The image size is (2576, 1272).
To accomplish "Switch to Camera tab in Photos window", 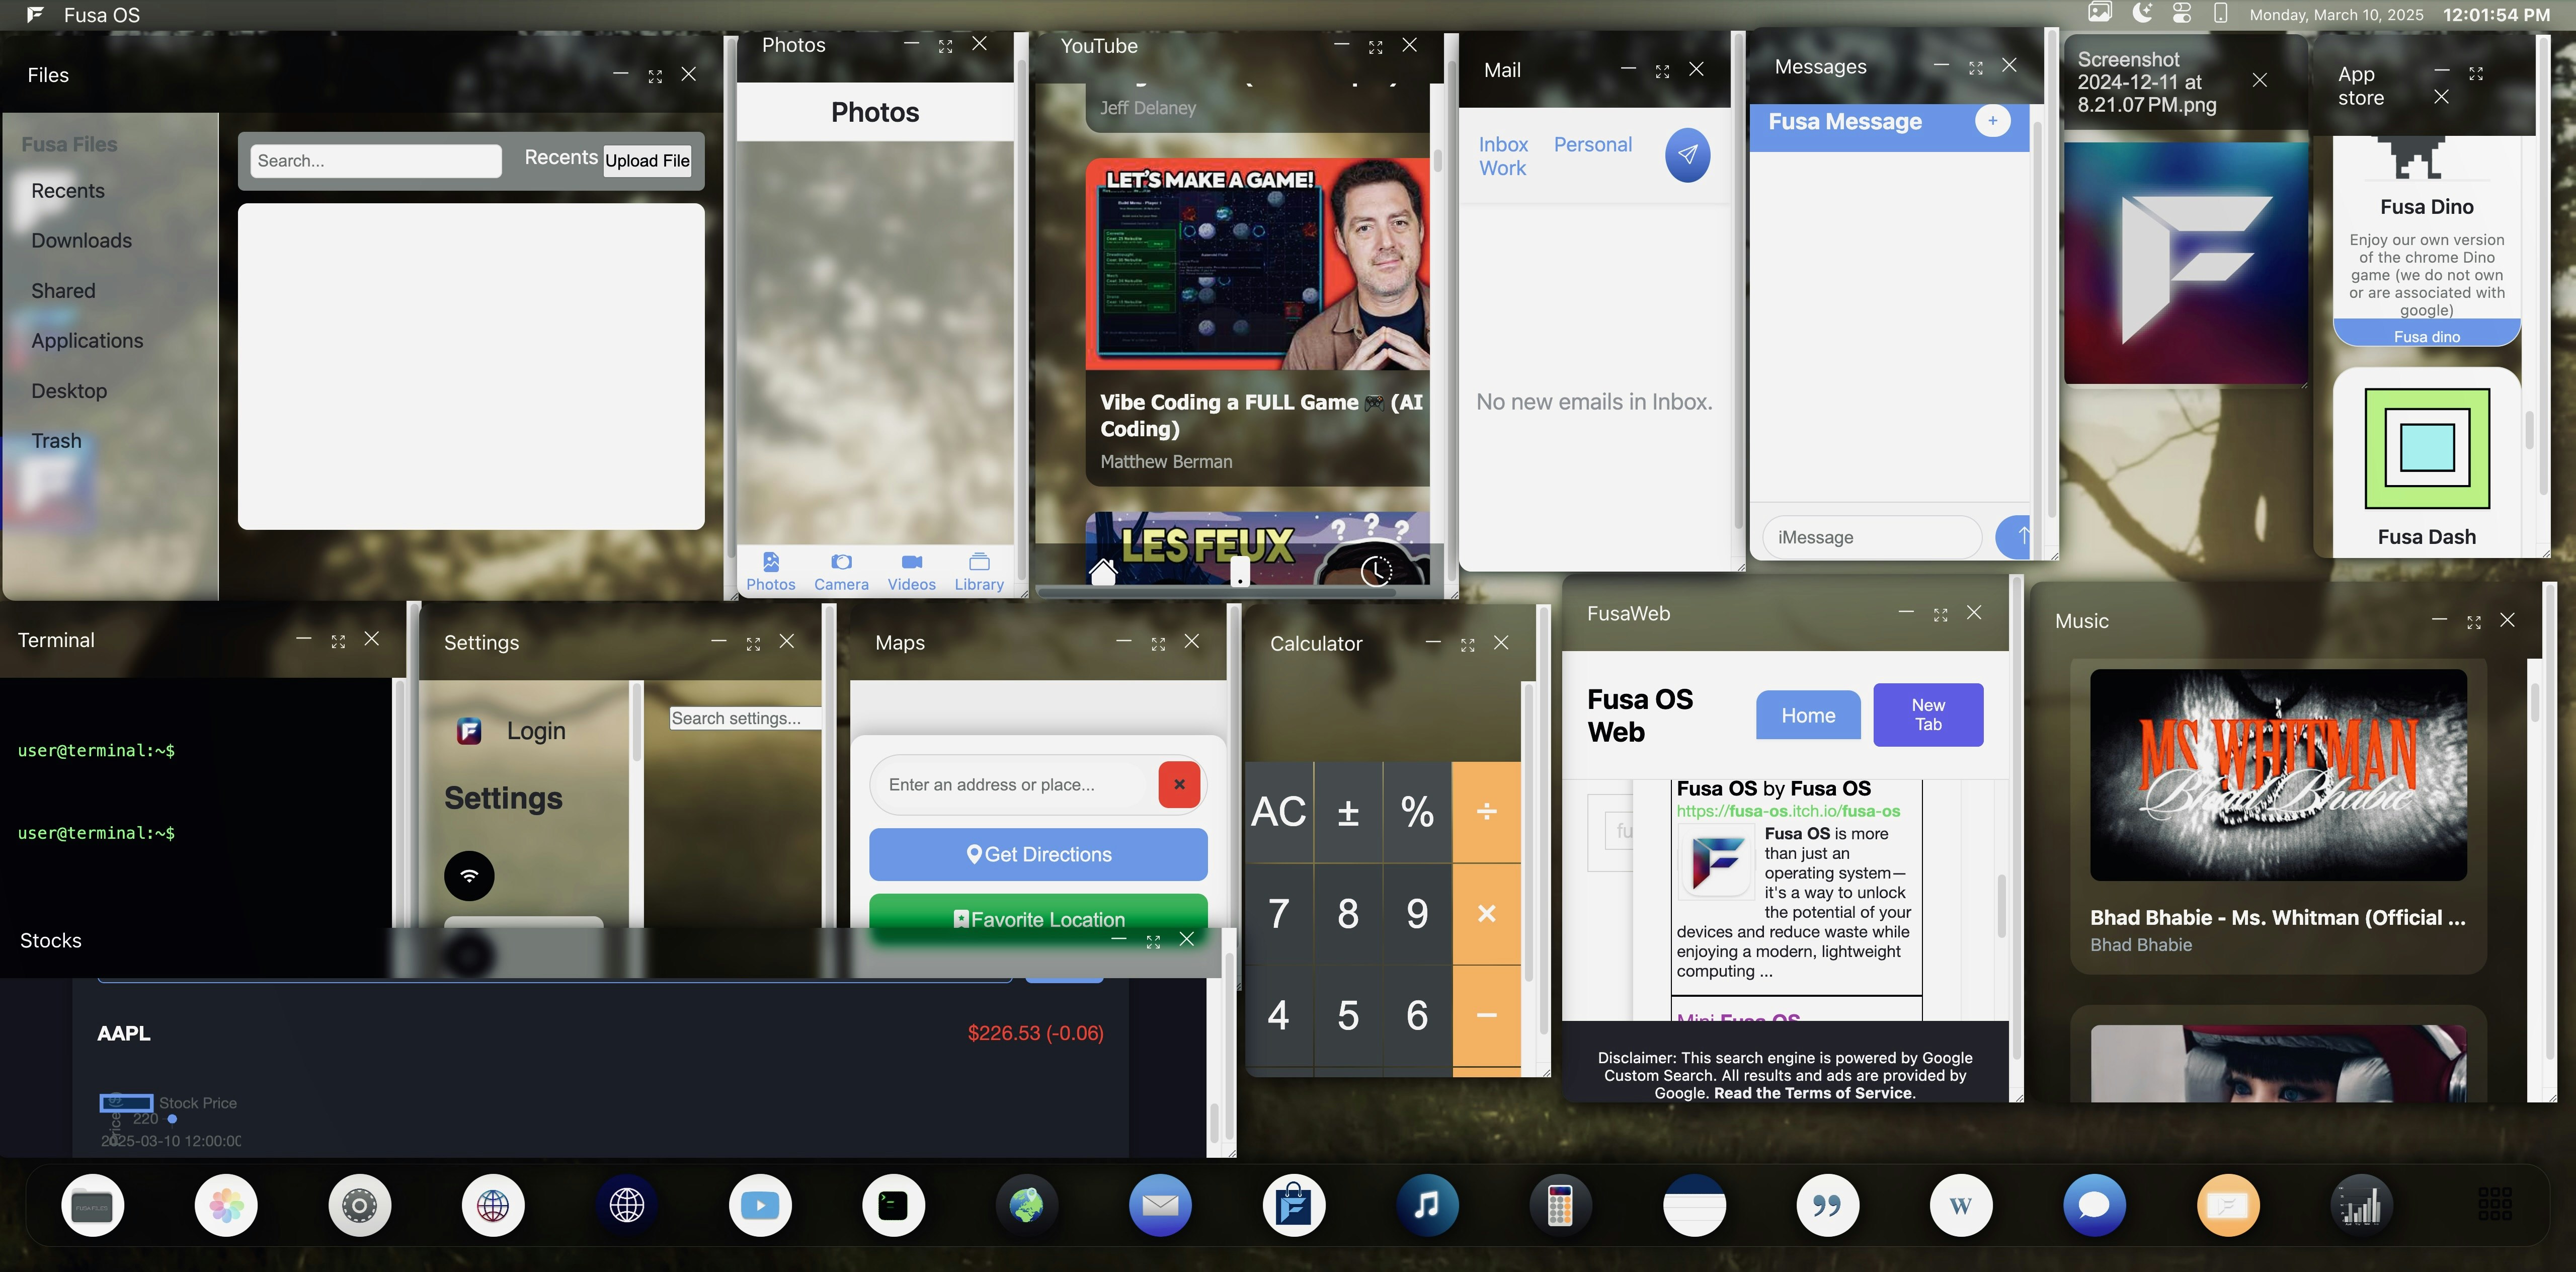I will click(841, 573).
